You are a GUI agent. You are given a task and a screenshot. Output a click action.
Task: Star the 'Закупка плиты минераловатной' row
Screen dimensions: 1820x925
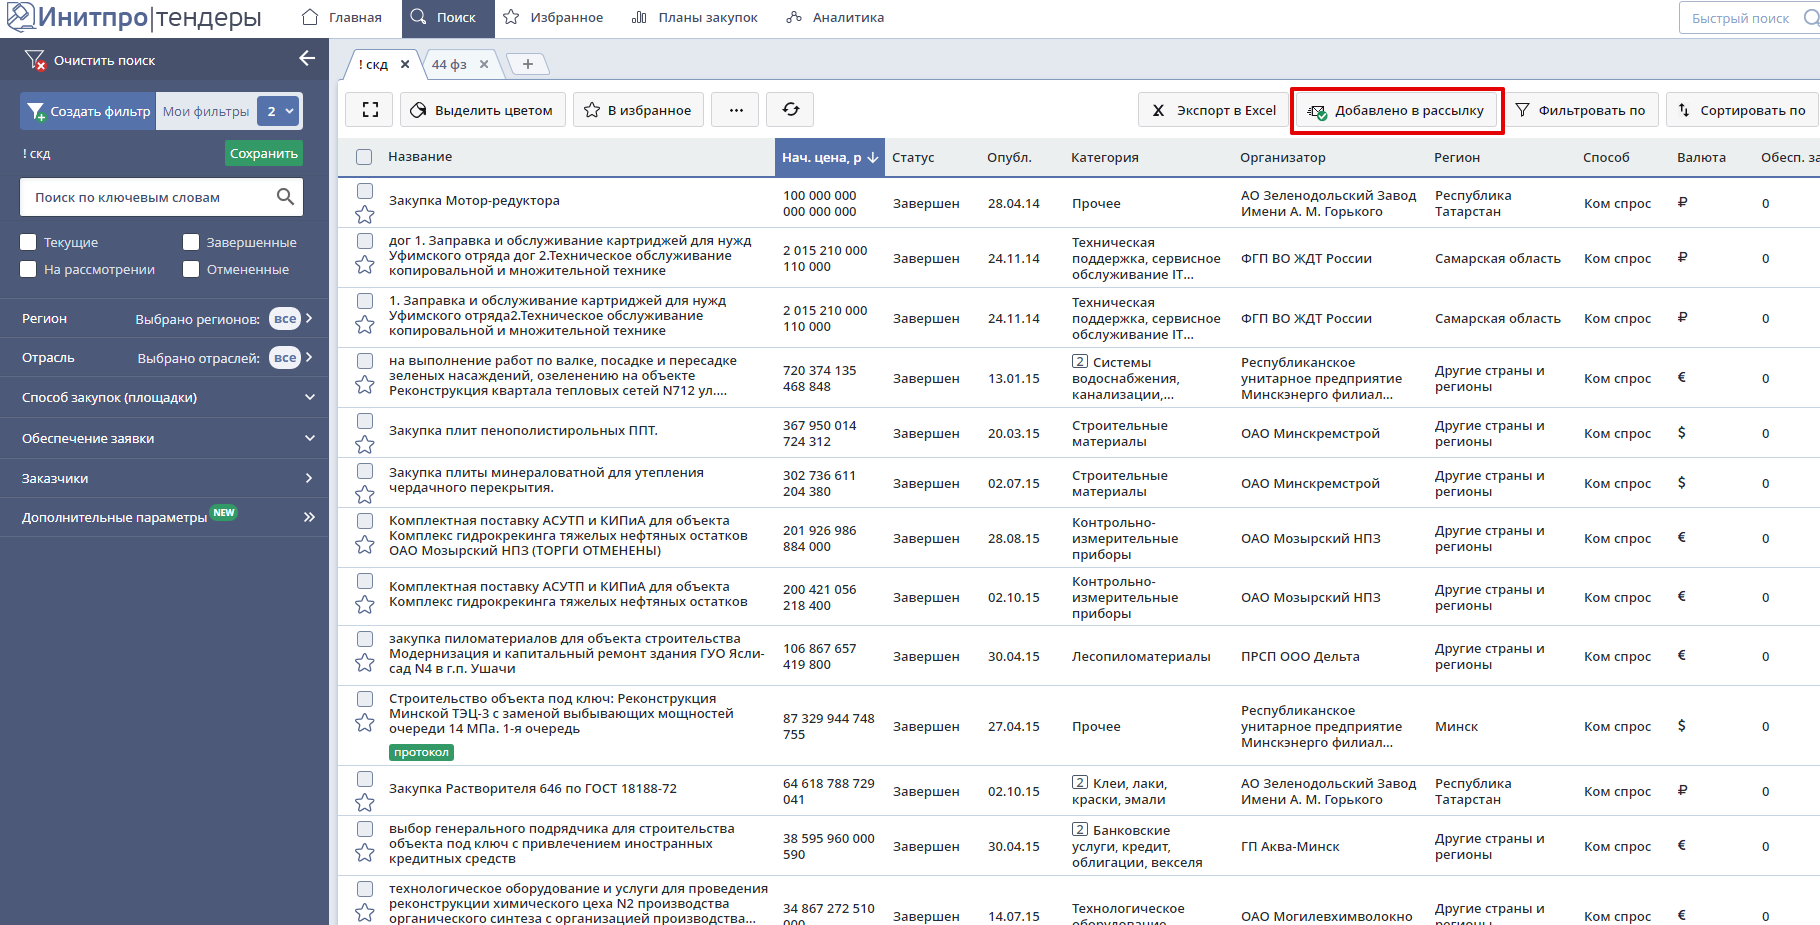pos(365,494)
